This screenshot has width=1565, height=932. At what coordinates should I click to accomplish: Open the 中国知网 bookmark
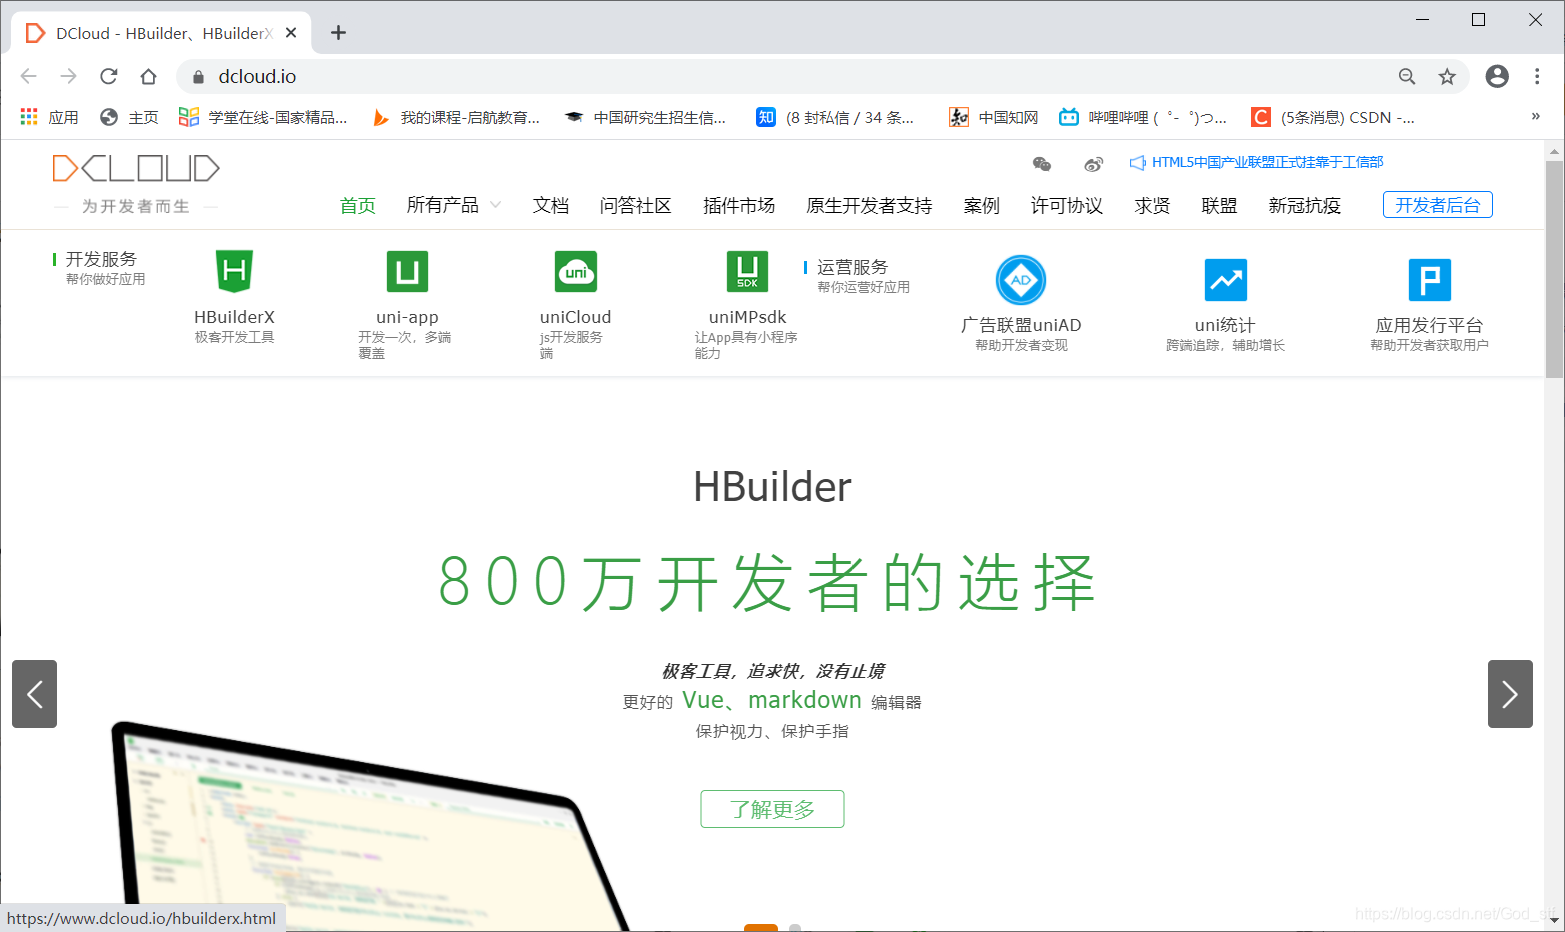point(994,117)
